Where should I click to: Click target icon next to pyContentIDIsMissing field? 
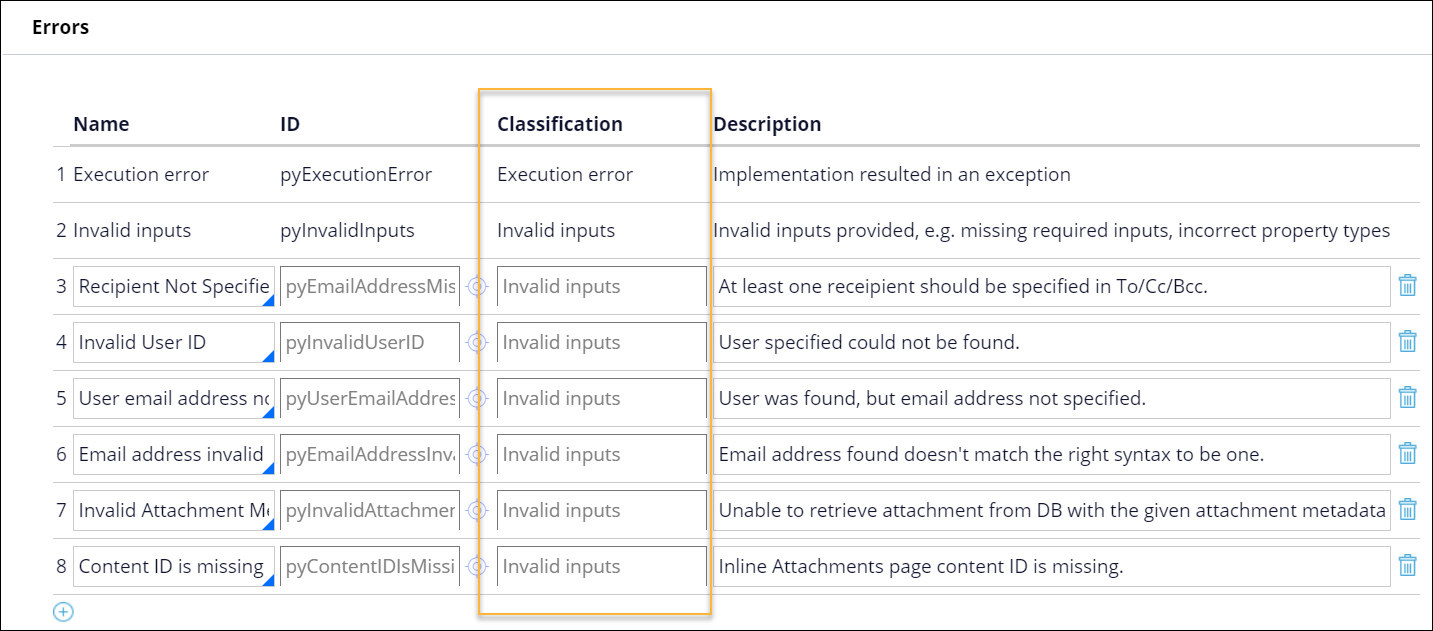pyautogui.click(x=477, y=566)
